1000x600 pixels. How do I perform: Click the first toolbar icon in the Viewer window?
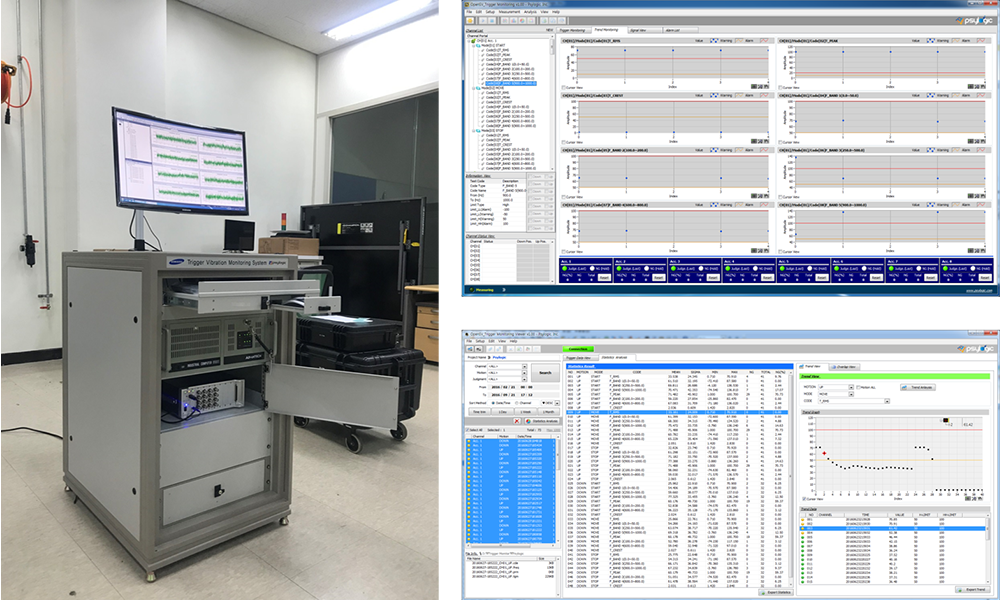click(x=469, y=347)
